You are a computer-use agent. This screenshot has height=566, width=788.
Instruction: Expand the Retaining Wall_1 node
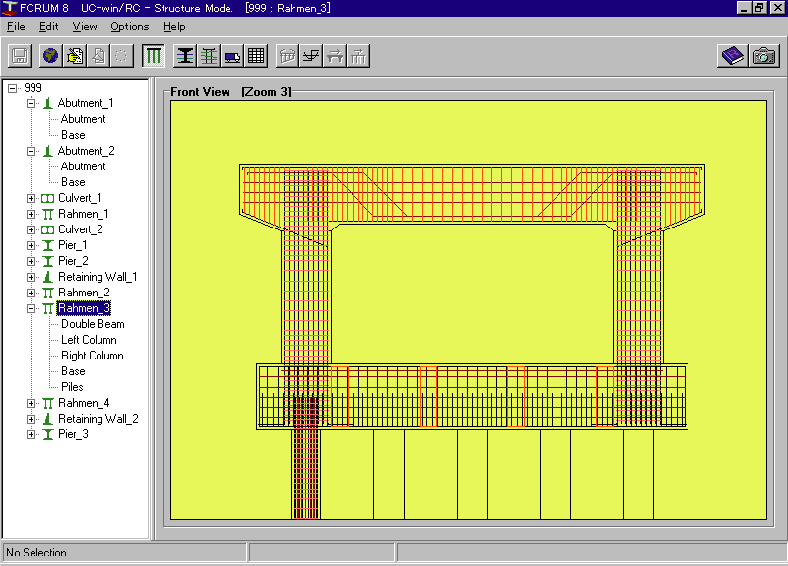pos(32,277)
